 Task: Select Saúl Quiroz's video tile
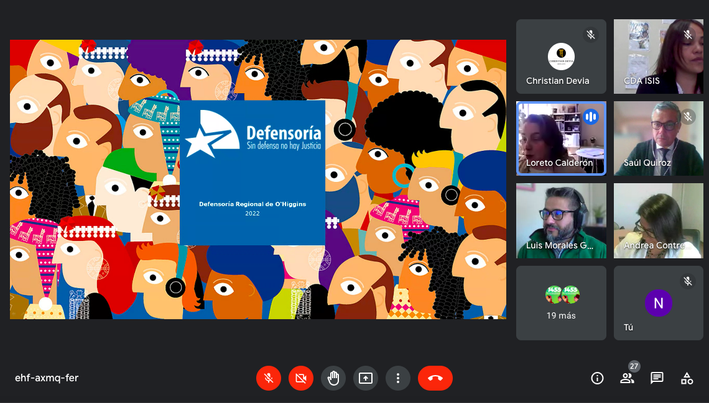coord(658,138)
